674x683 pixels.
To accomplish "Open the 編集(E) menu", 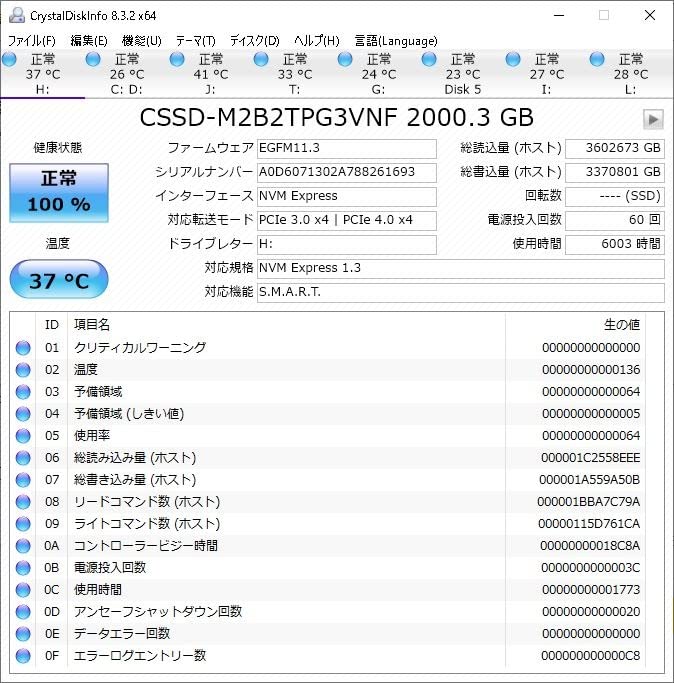I will point(89,41).
